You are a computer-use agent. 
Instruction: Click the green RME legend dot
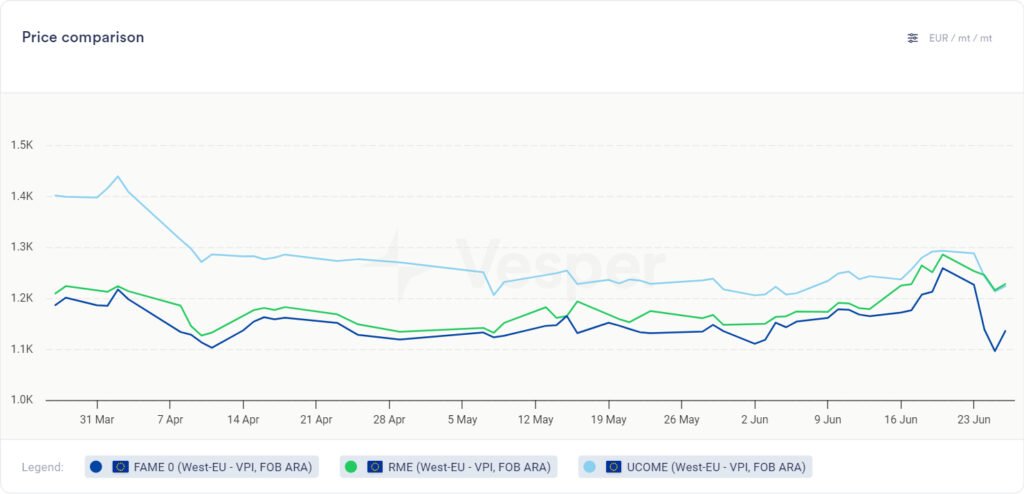[x=351, y=466]
